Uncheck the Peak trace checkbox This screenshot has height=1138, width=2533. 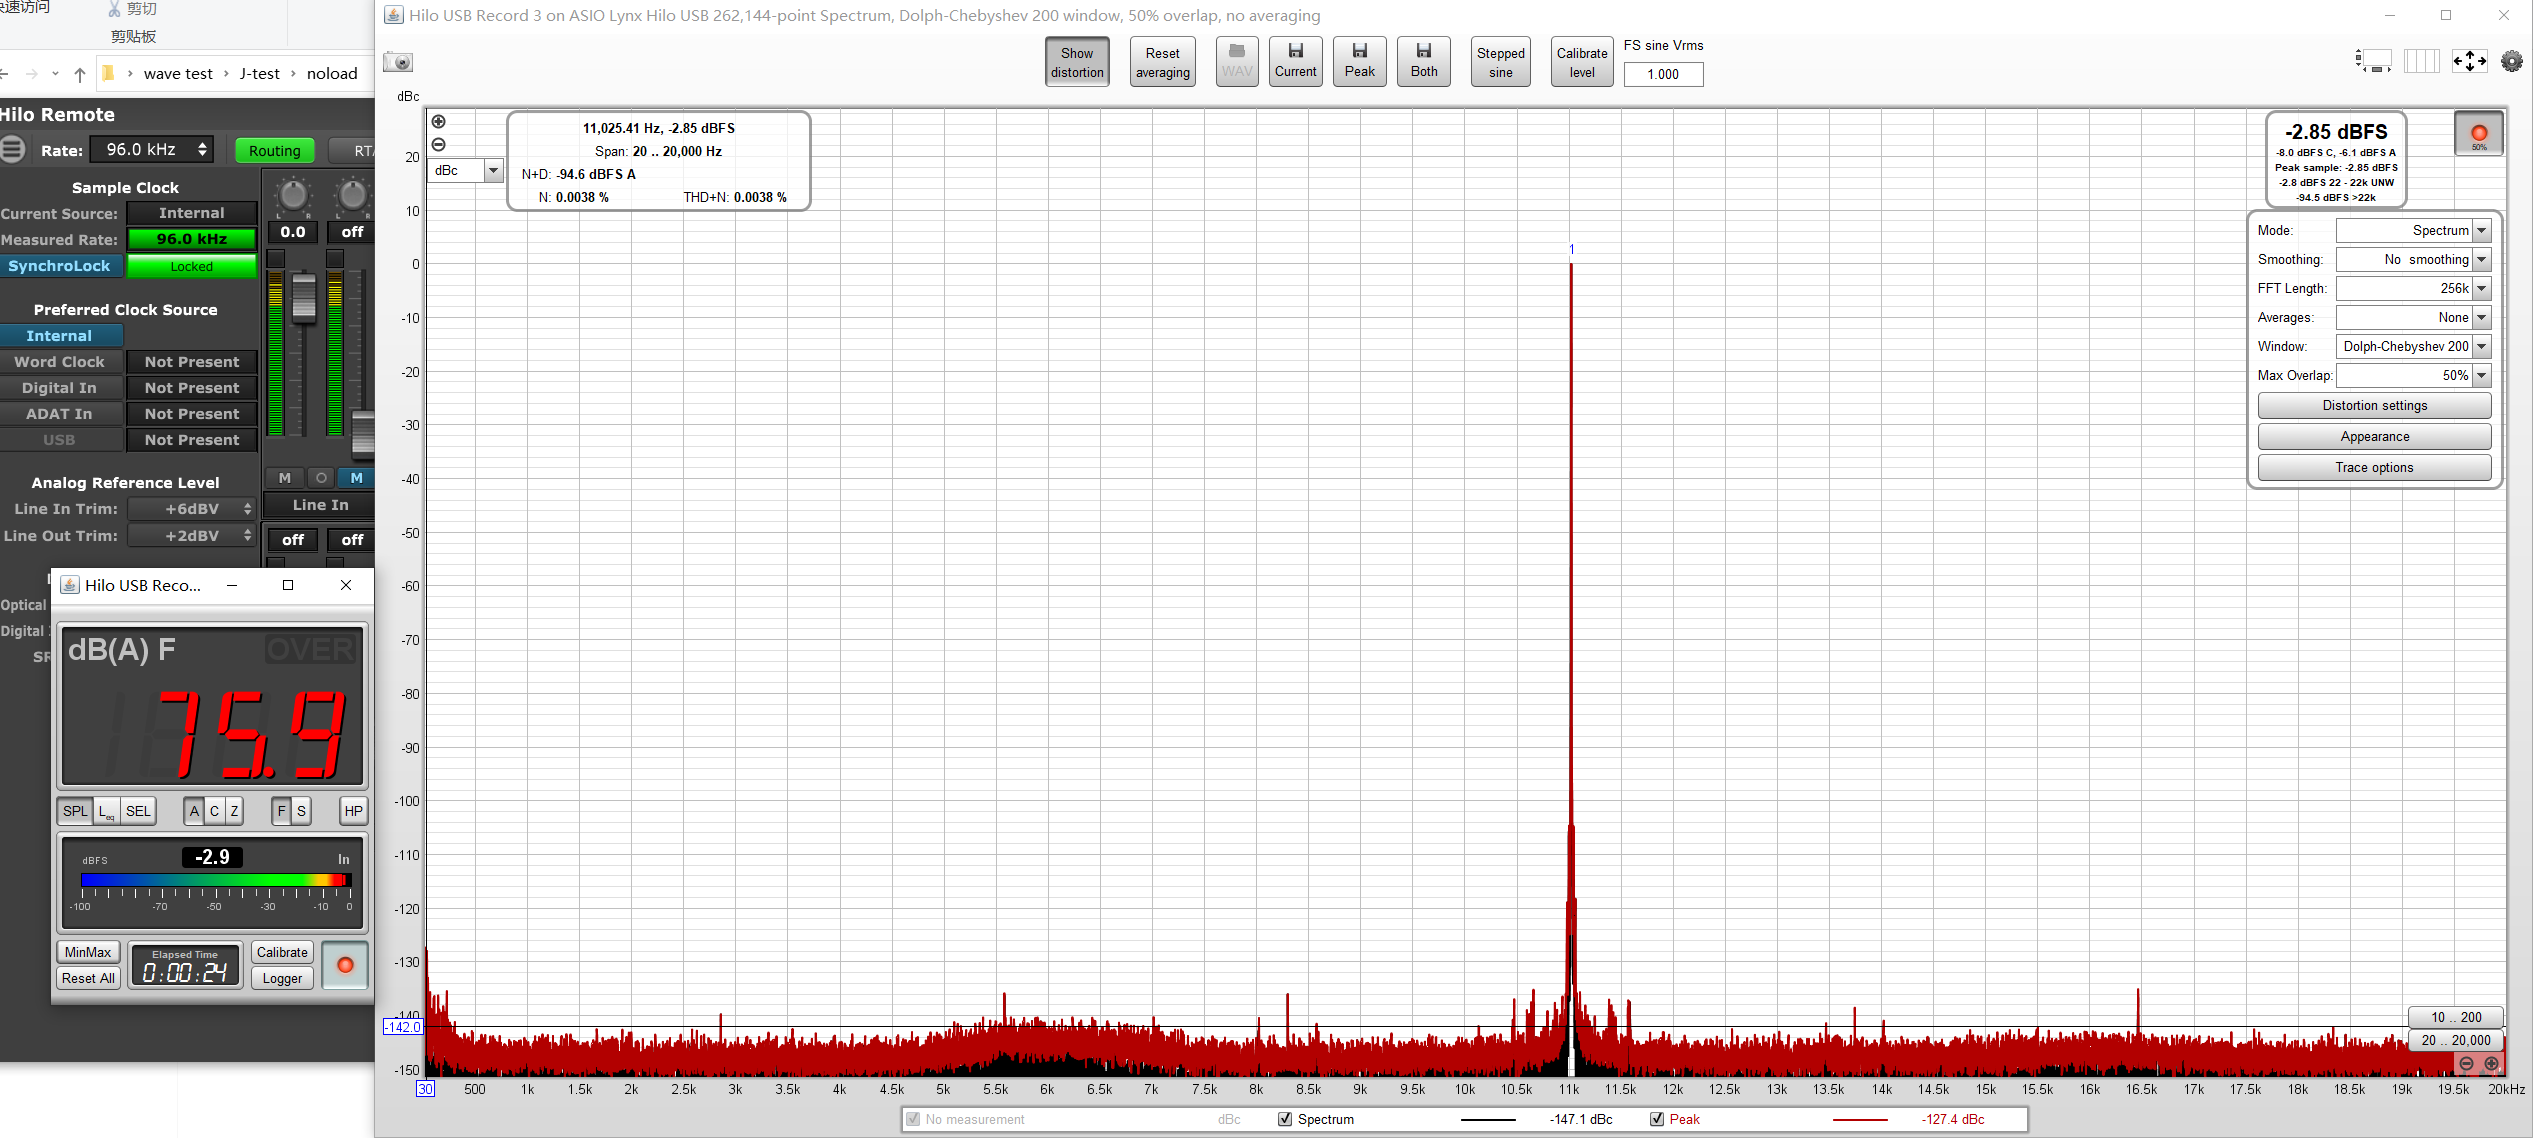point(1657,1119)
